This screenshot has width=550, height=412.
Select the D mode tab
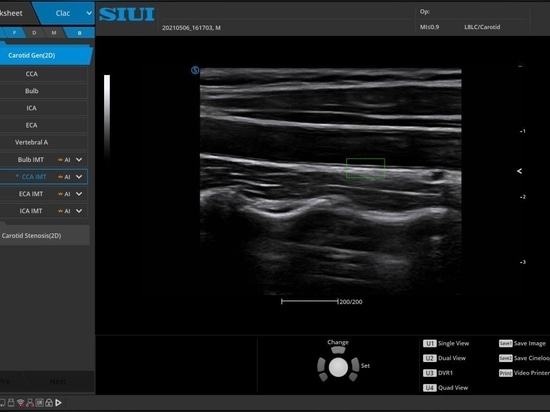point(34,33)
